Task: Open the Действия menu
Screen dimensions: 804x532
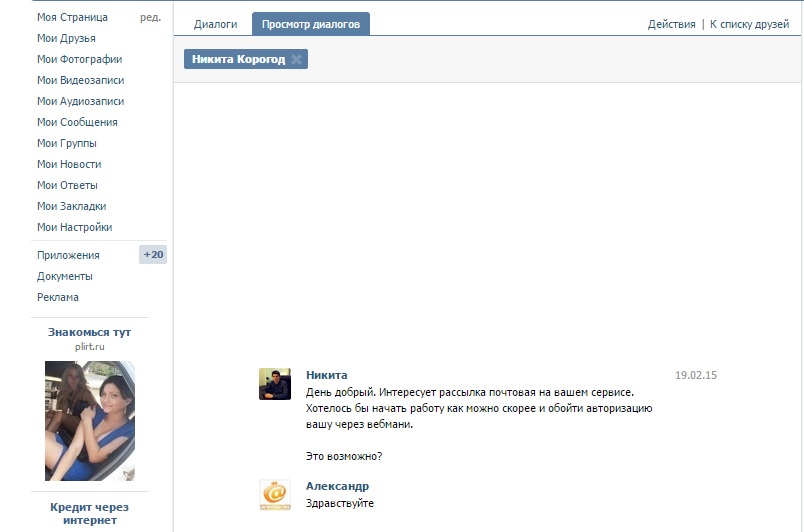Action: 671,24
